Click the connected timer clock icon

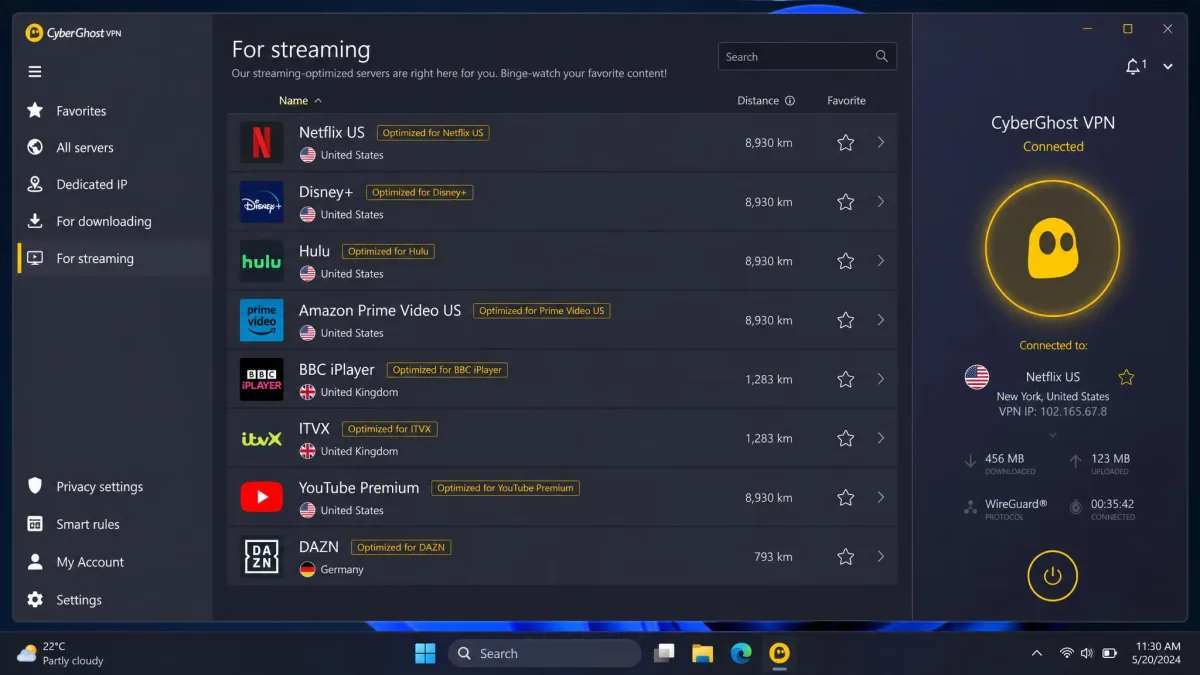point(1075,507)
